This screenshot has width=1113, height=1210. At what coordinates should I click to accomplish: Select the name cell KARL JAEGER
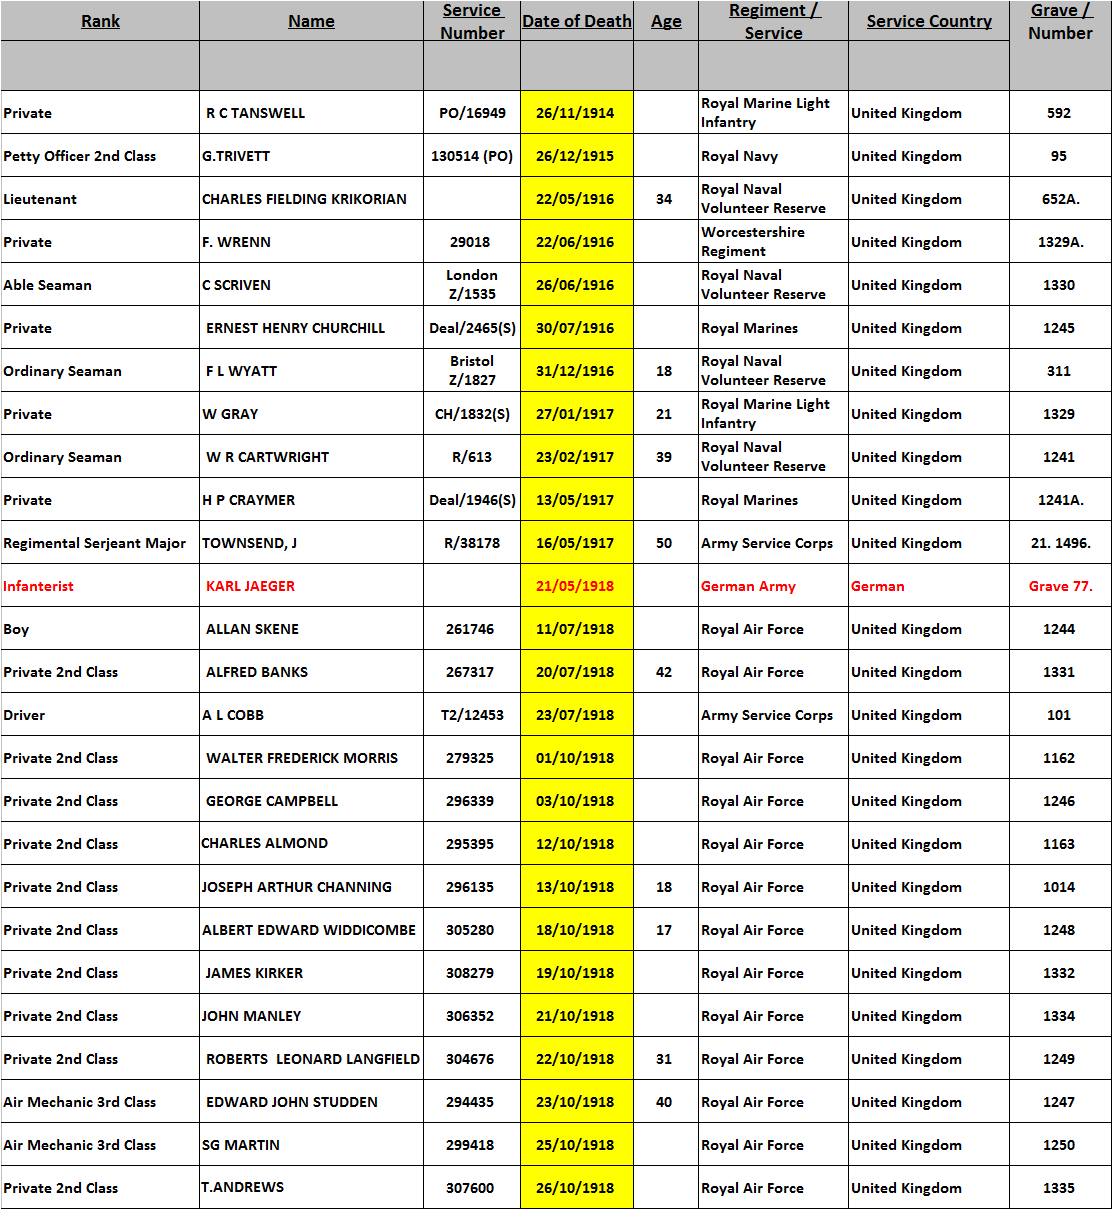pyautogui.click(x=250, y=586)
